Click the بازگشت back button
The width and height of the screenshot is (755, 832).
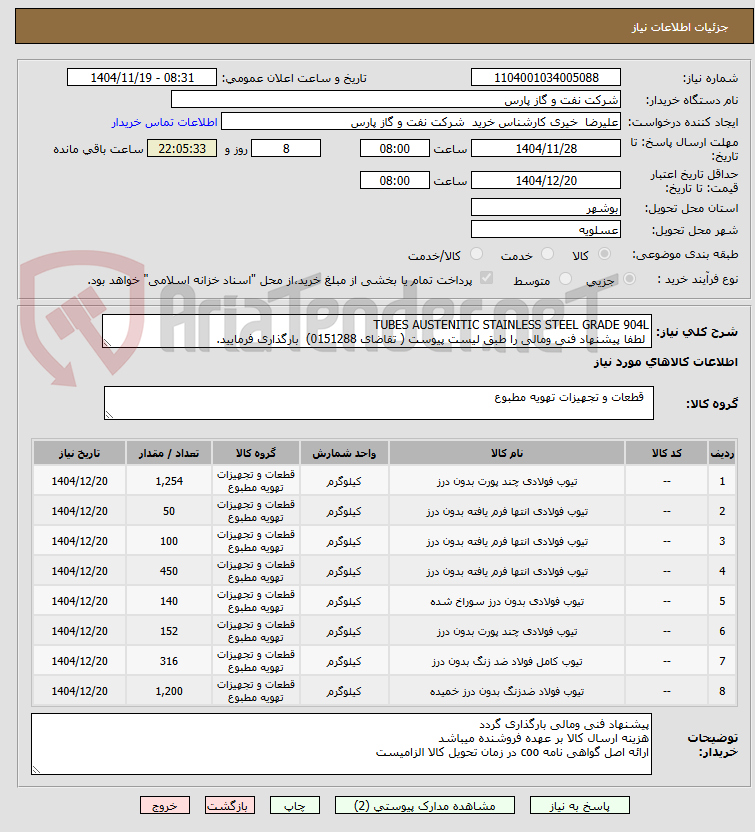pyautogui.click(x=230, y=805)
